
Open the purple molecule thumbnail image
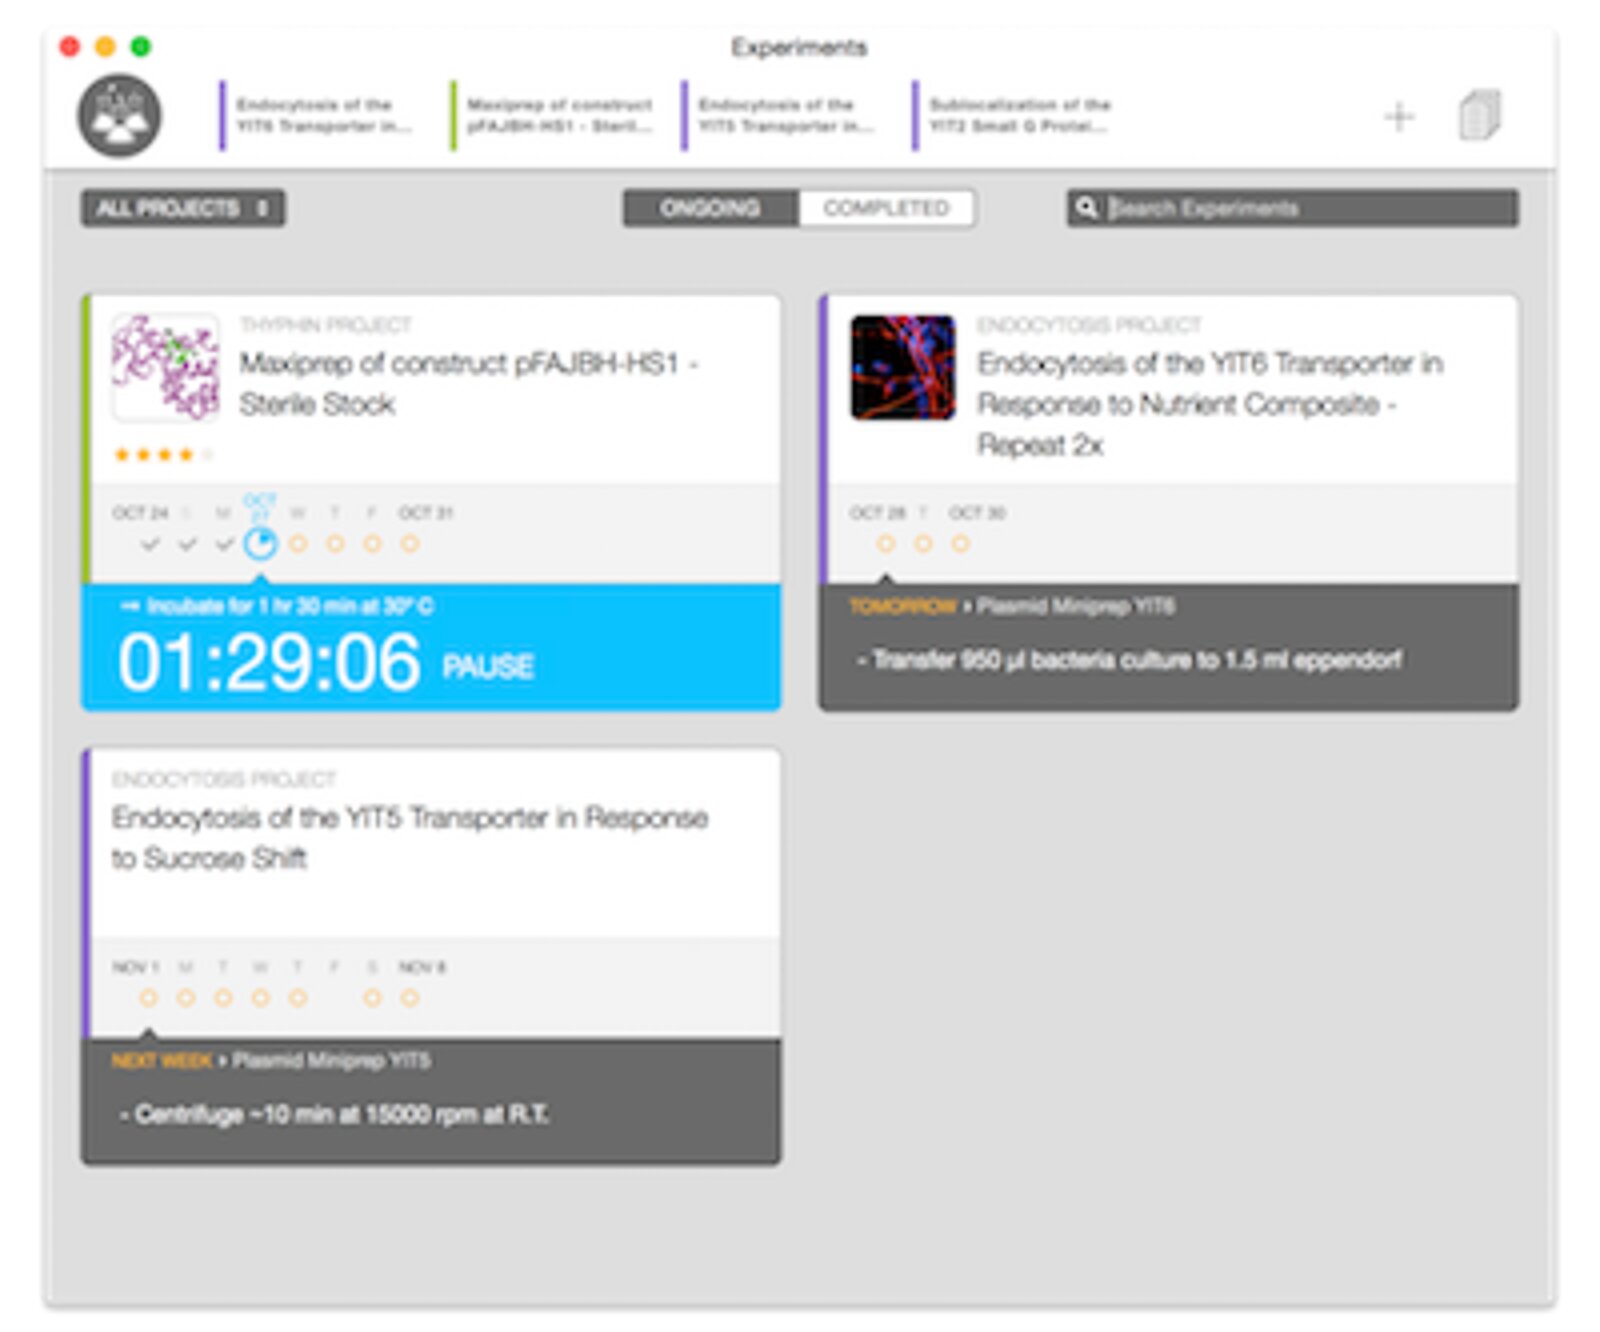coord(165,367)
